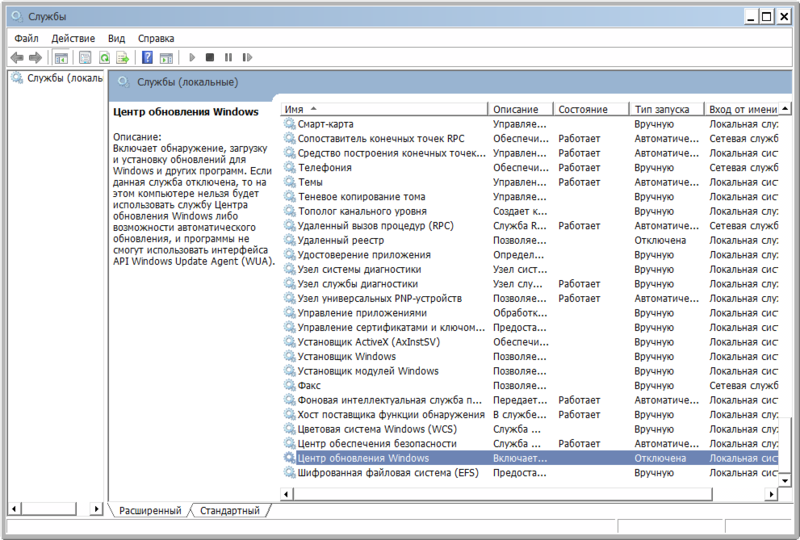Click list vertical scrollbar up arrow
This screenshot has height=540, width=800.
785,108
